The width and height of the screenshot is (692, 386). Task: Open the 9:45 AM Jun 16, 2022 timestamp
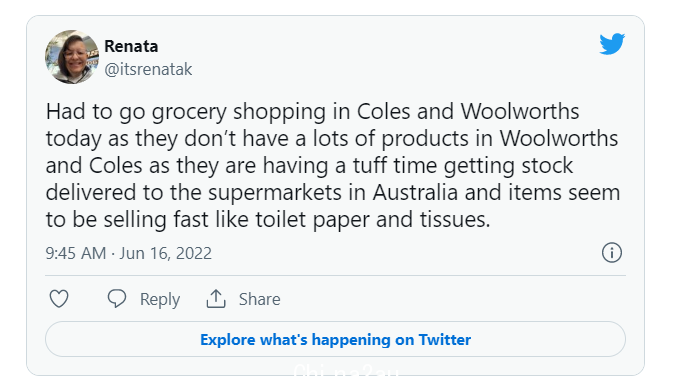128,253
